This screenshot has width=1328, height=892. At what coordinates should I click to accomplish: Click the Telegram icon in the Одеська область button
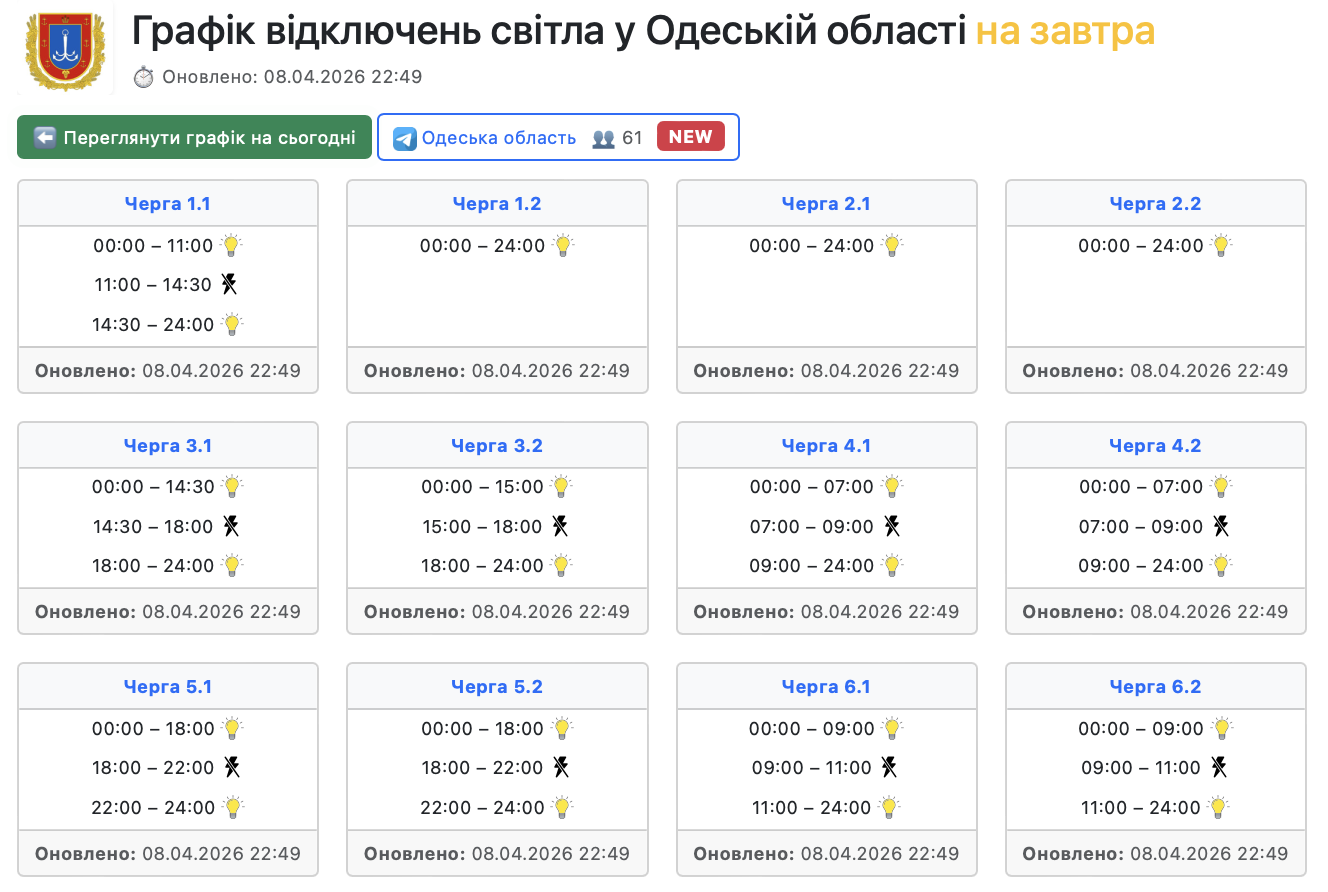coord(404,138)
